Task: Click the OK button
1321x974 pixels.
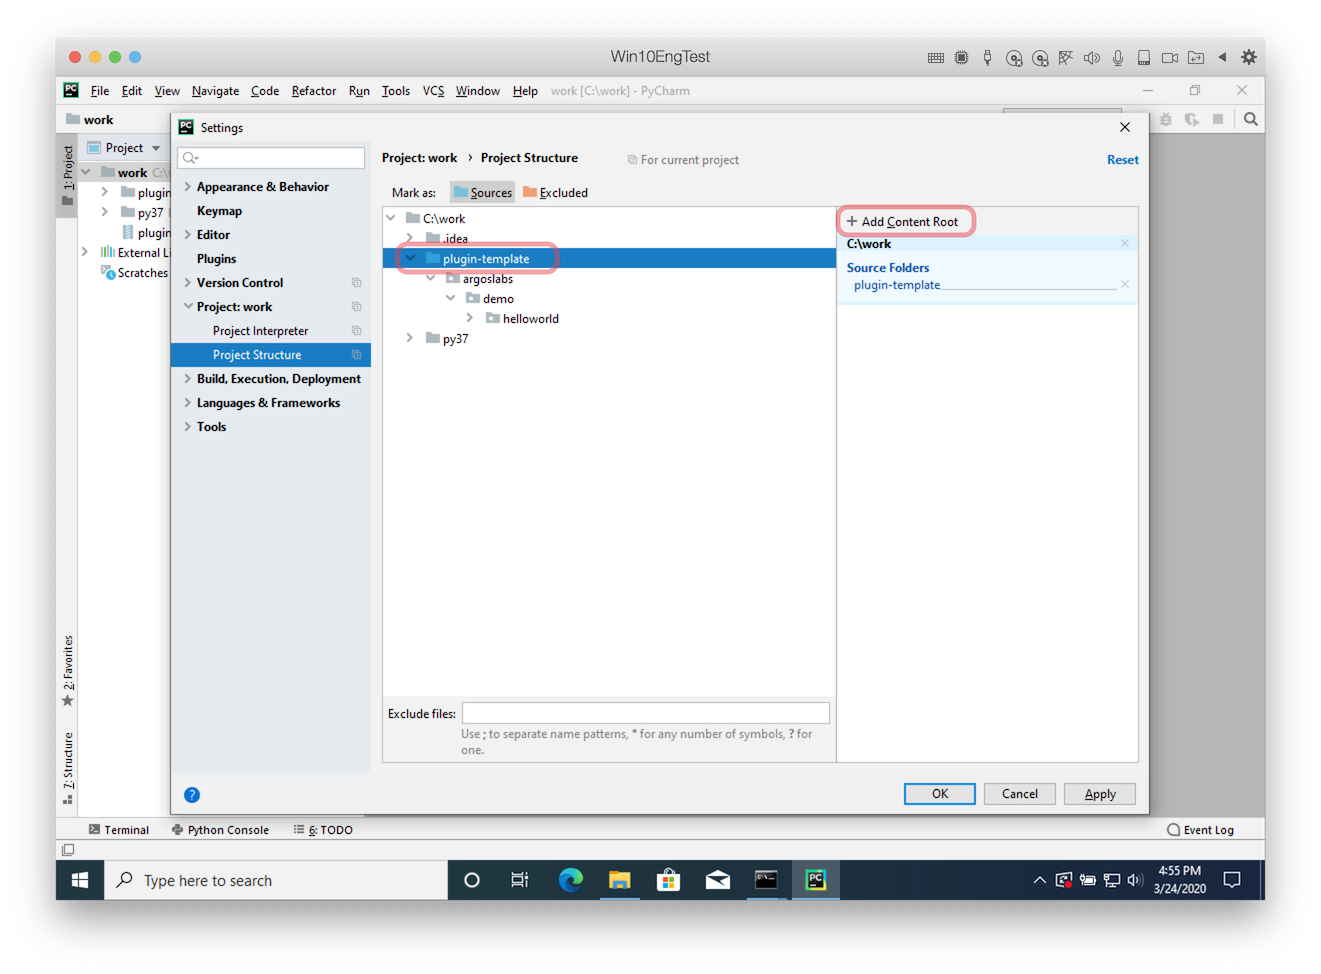Action: 940,794
